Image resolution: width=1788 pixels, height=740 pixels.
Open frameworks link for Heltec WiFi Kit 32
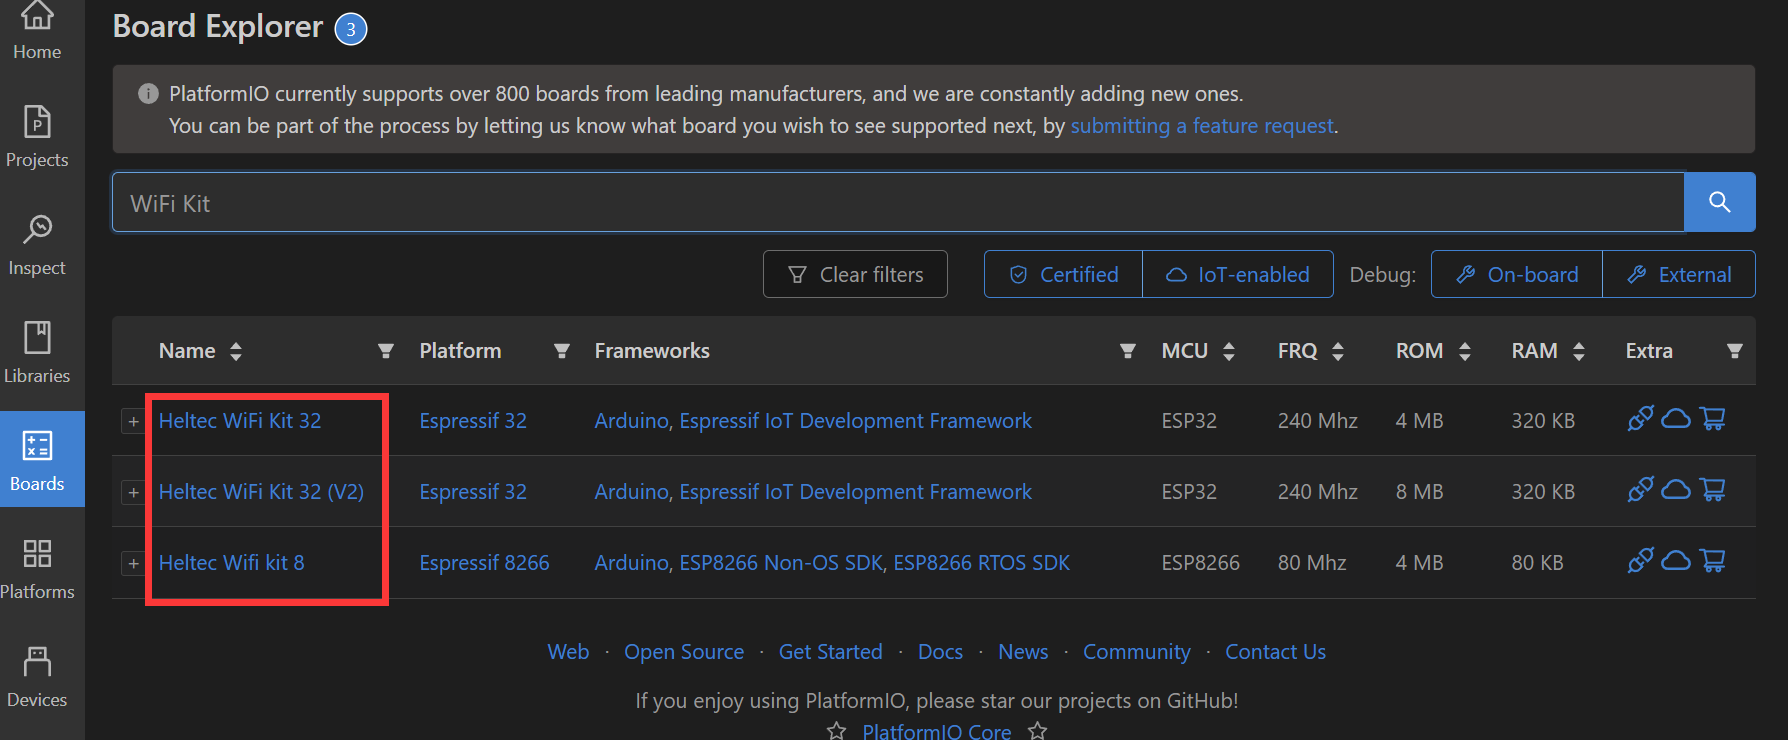pos(813,421)
